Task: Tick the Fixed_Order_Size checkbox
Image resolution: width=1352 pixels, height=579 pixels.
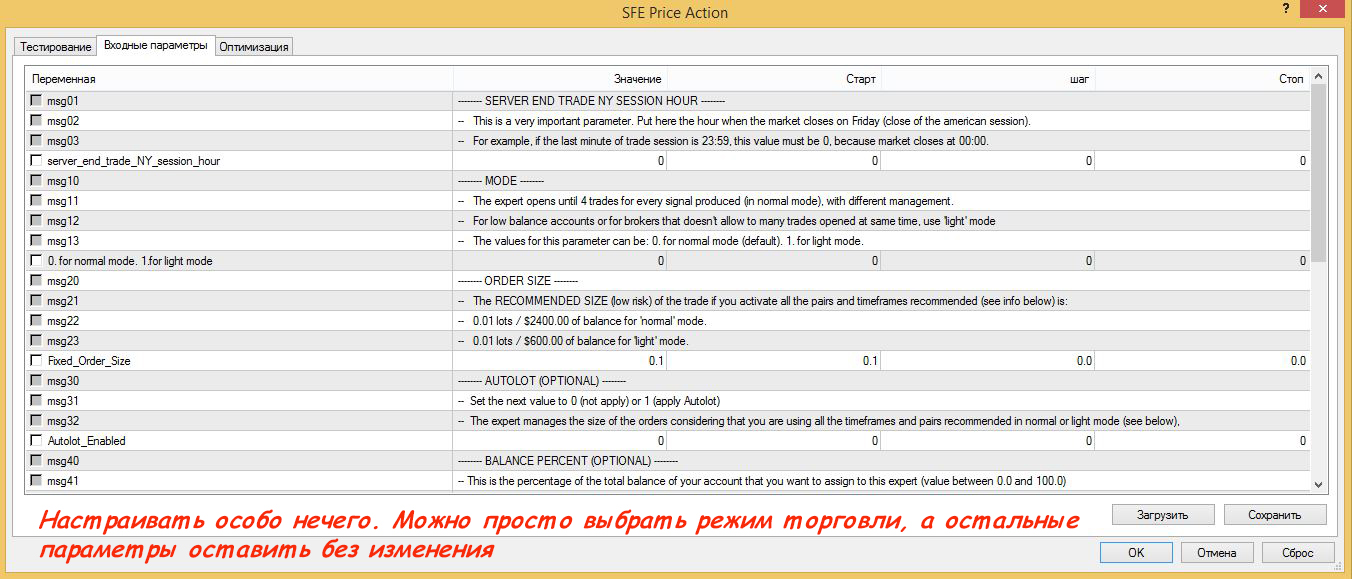Action: [37, 361]
